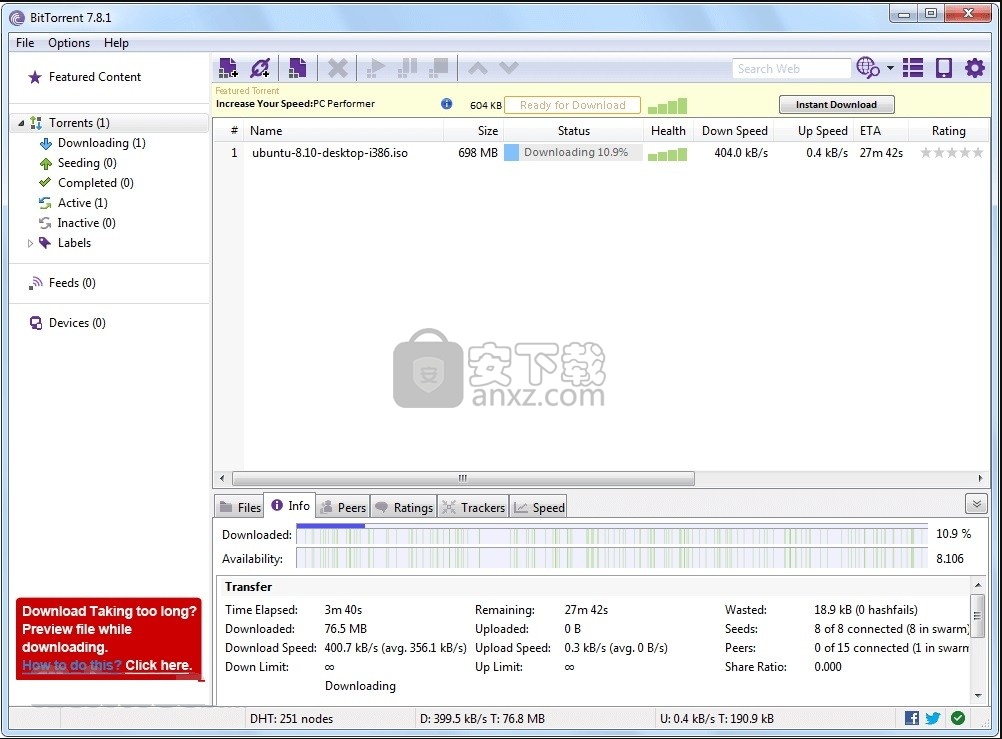The width and height of the screenshot is (1002, 739).
Task: Open the File menu
Action: (x=25, y=43)
